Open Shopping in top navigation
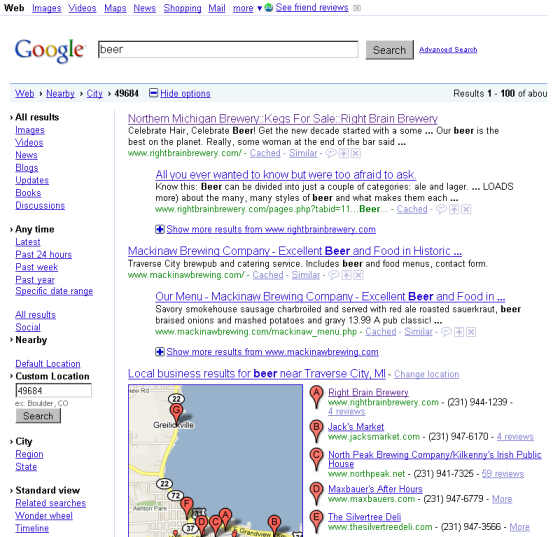Image resolution: width=560 pixels, height=537 pixels. point(182,8)
